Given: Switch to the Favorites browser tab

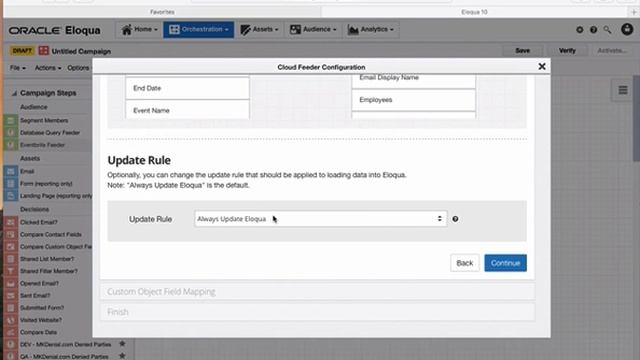Looking at the screenshot, I should pos(162,12).
